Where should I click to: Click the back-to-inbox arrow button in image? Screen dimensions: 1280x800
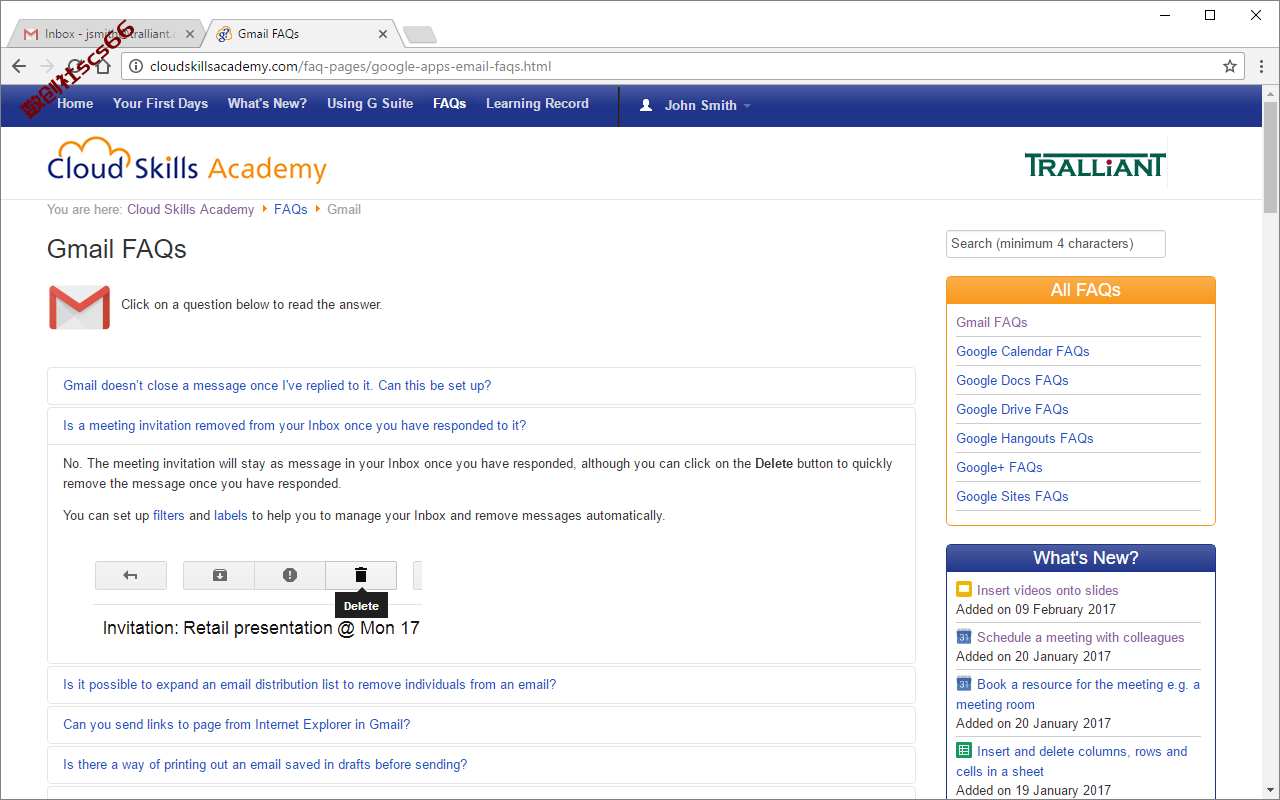[130, 575]
